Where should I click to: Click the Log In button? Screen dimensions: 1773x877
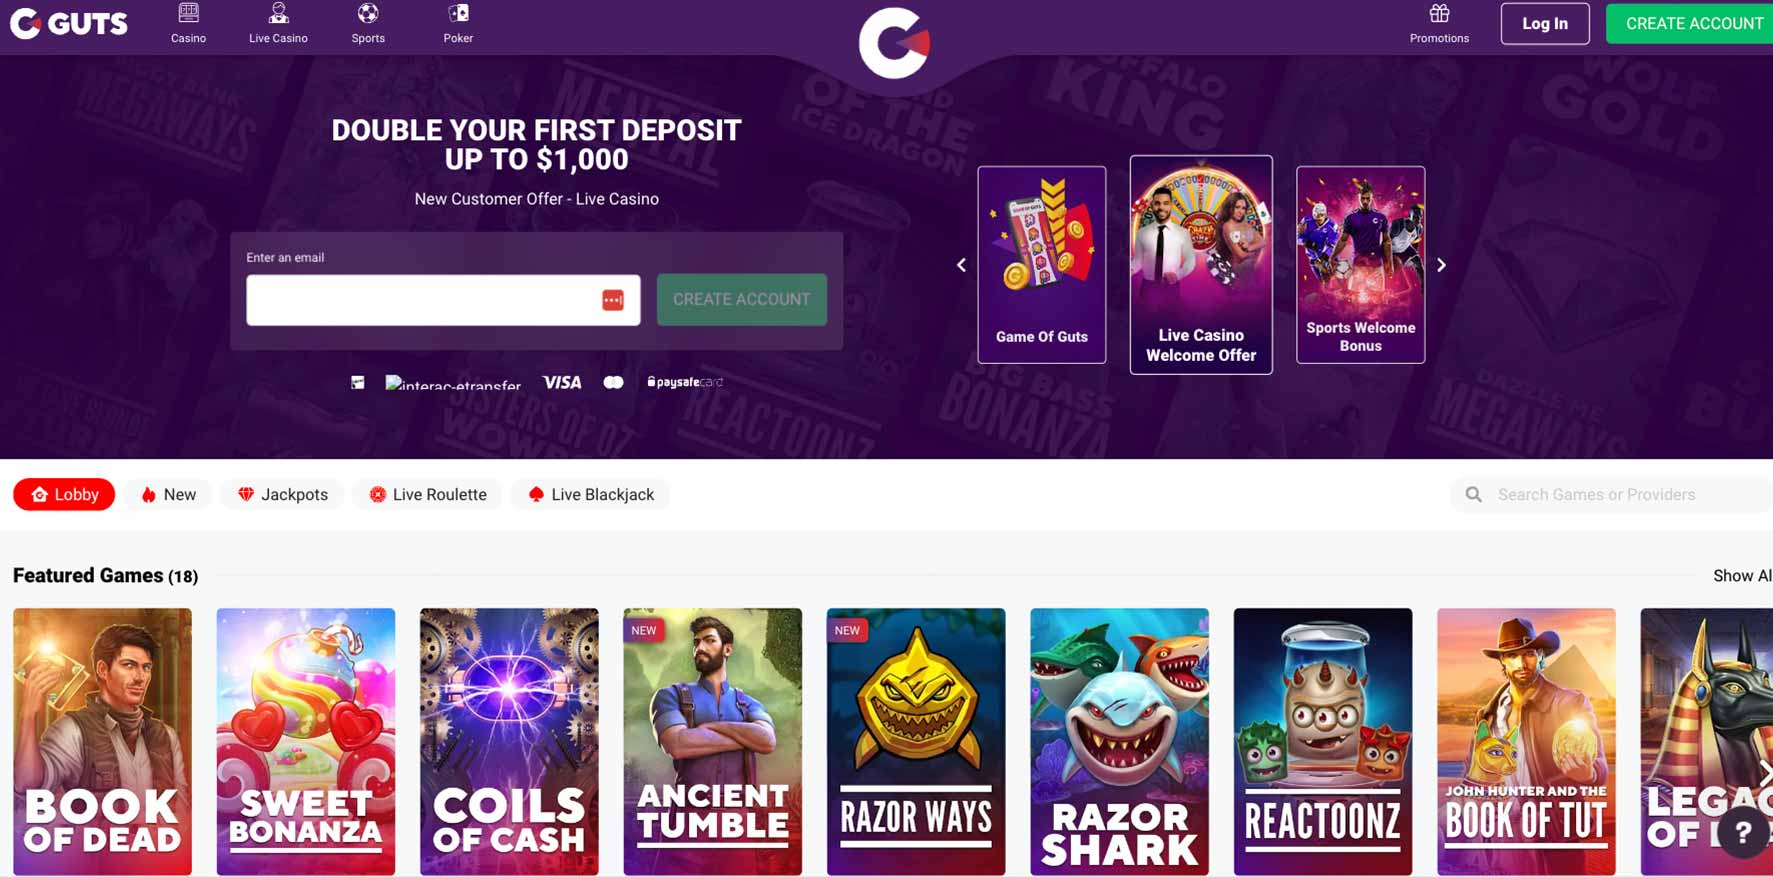click(1545, 24)
